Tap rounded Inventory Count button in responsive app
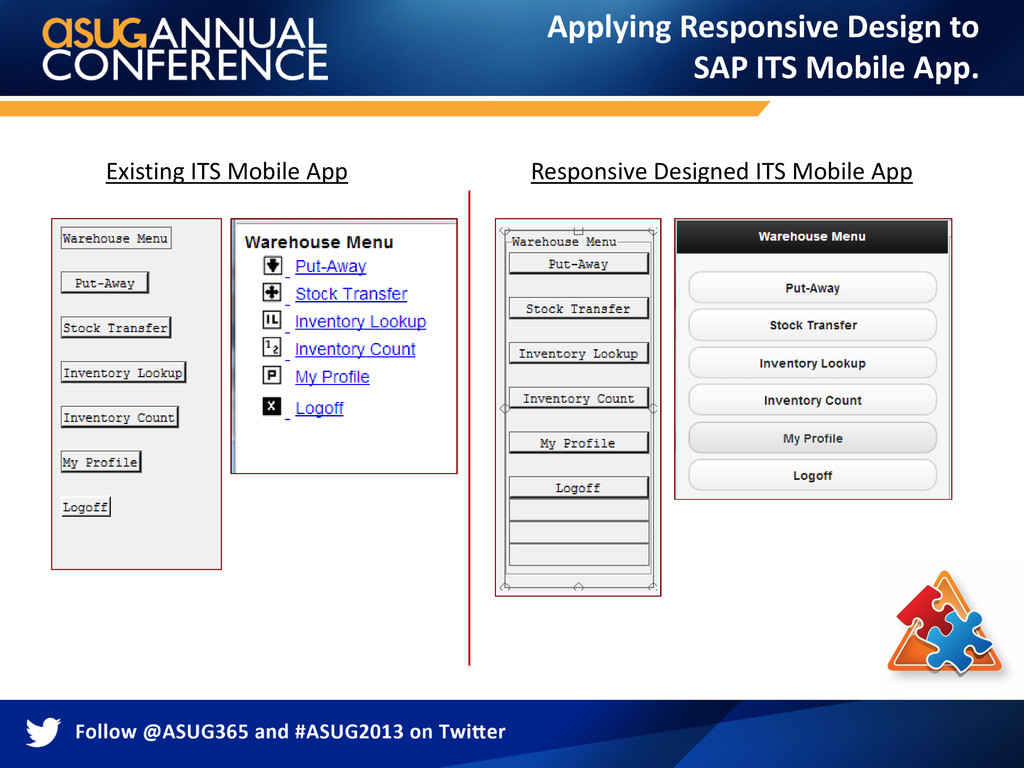The width and height of the screenshot is (1024, 768). click(x=812, y=400)
